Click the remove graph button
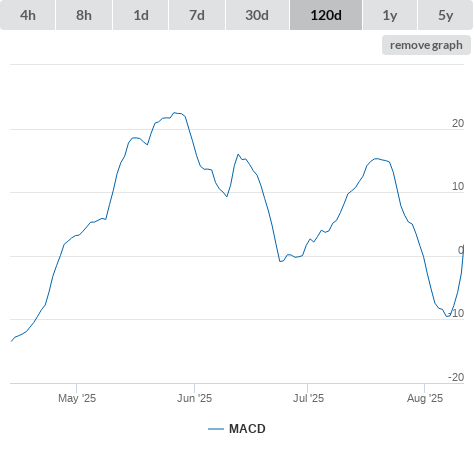474x455 pixels. pyautogui.click(x=426, y=45)
